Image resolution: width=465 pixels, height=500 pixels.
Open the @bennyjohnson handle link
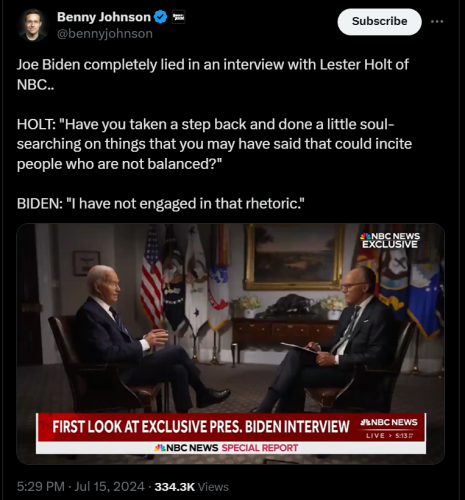105,34
